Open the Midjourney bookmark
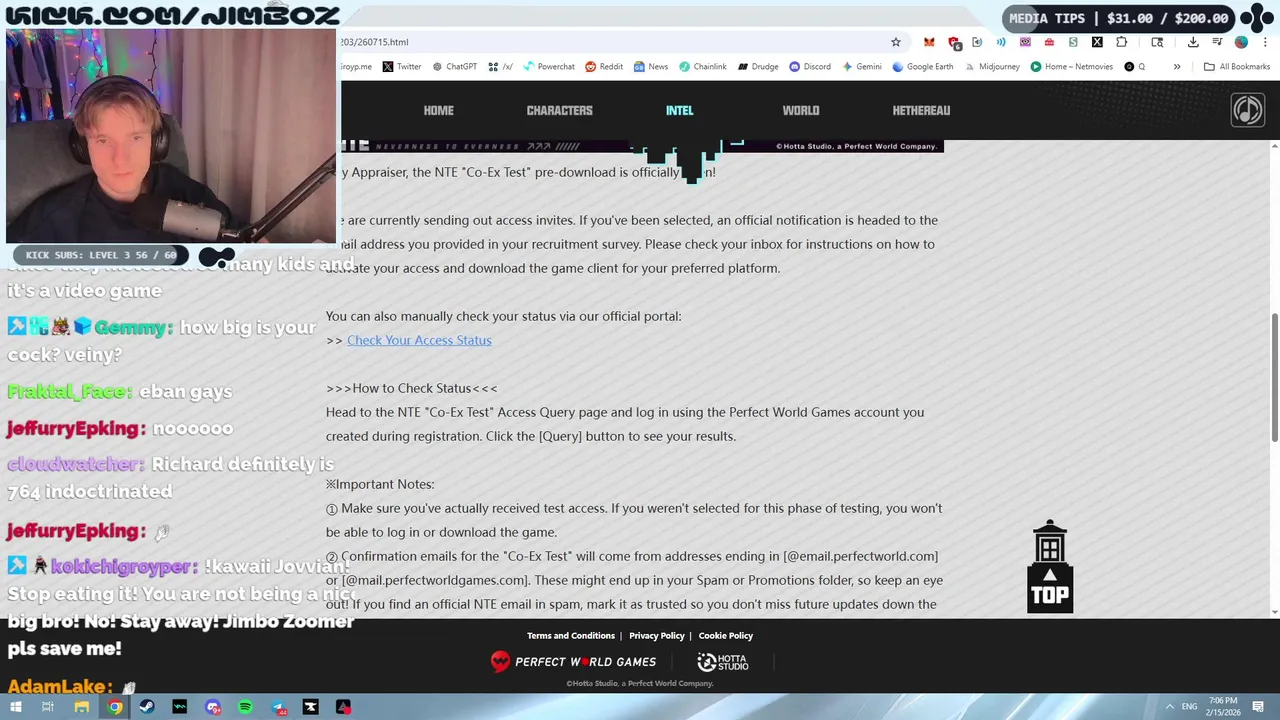1280x720 pixels. click(992, 67)
